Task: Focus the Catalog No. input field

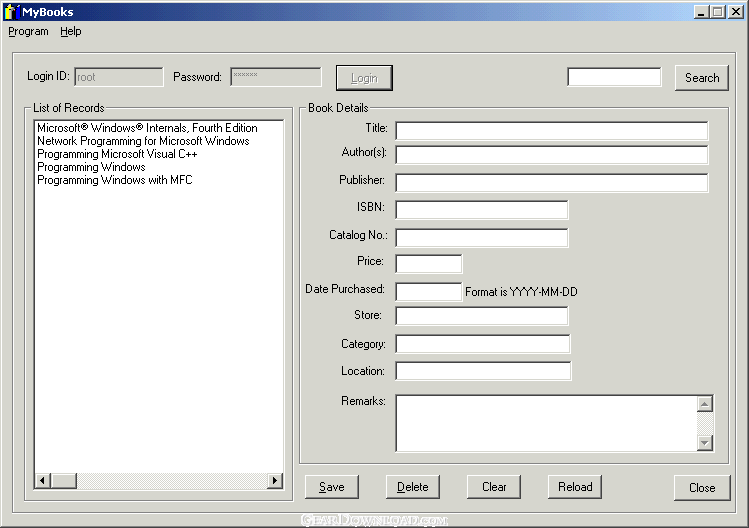Action: [482, 237]
